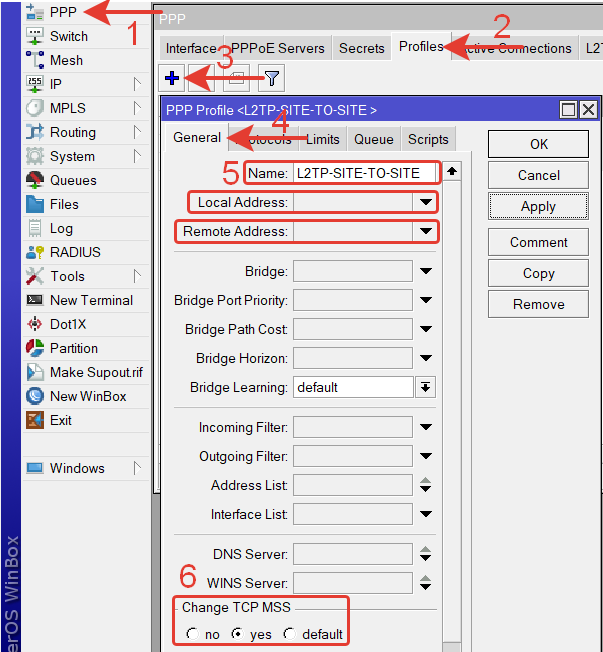
Task: Click the Exit icon
Action: pos(35,420)
